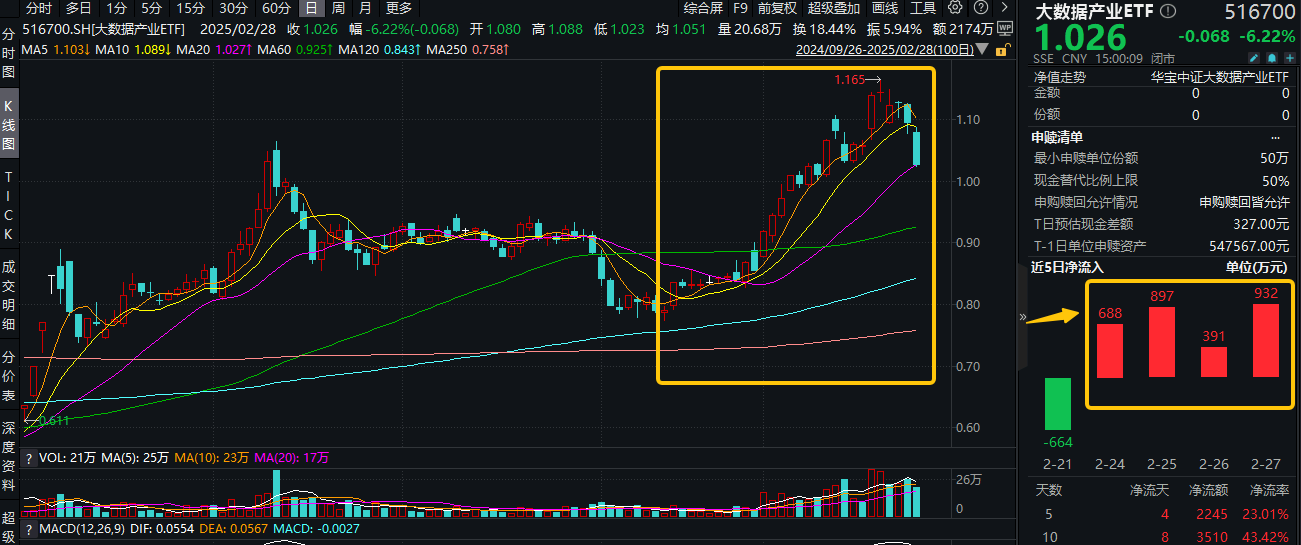Viewport: 1301px width, 545px height.
Task: Open the 成交明细 sidebar tab
Action: pyautogui.click(x=9, y=296)
